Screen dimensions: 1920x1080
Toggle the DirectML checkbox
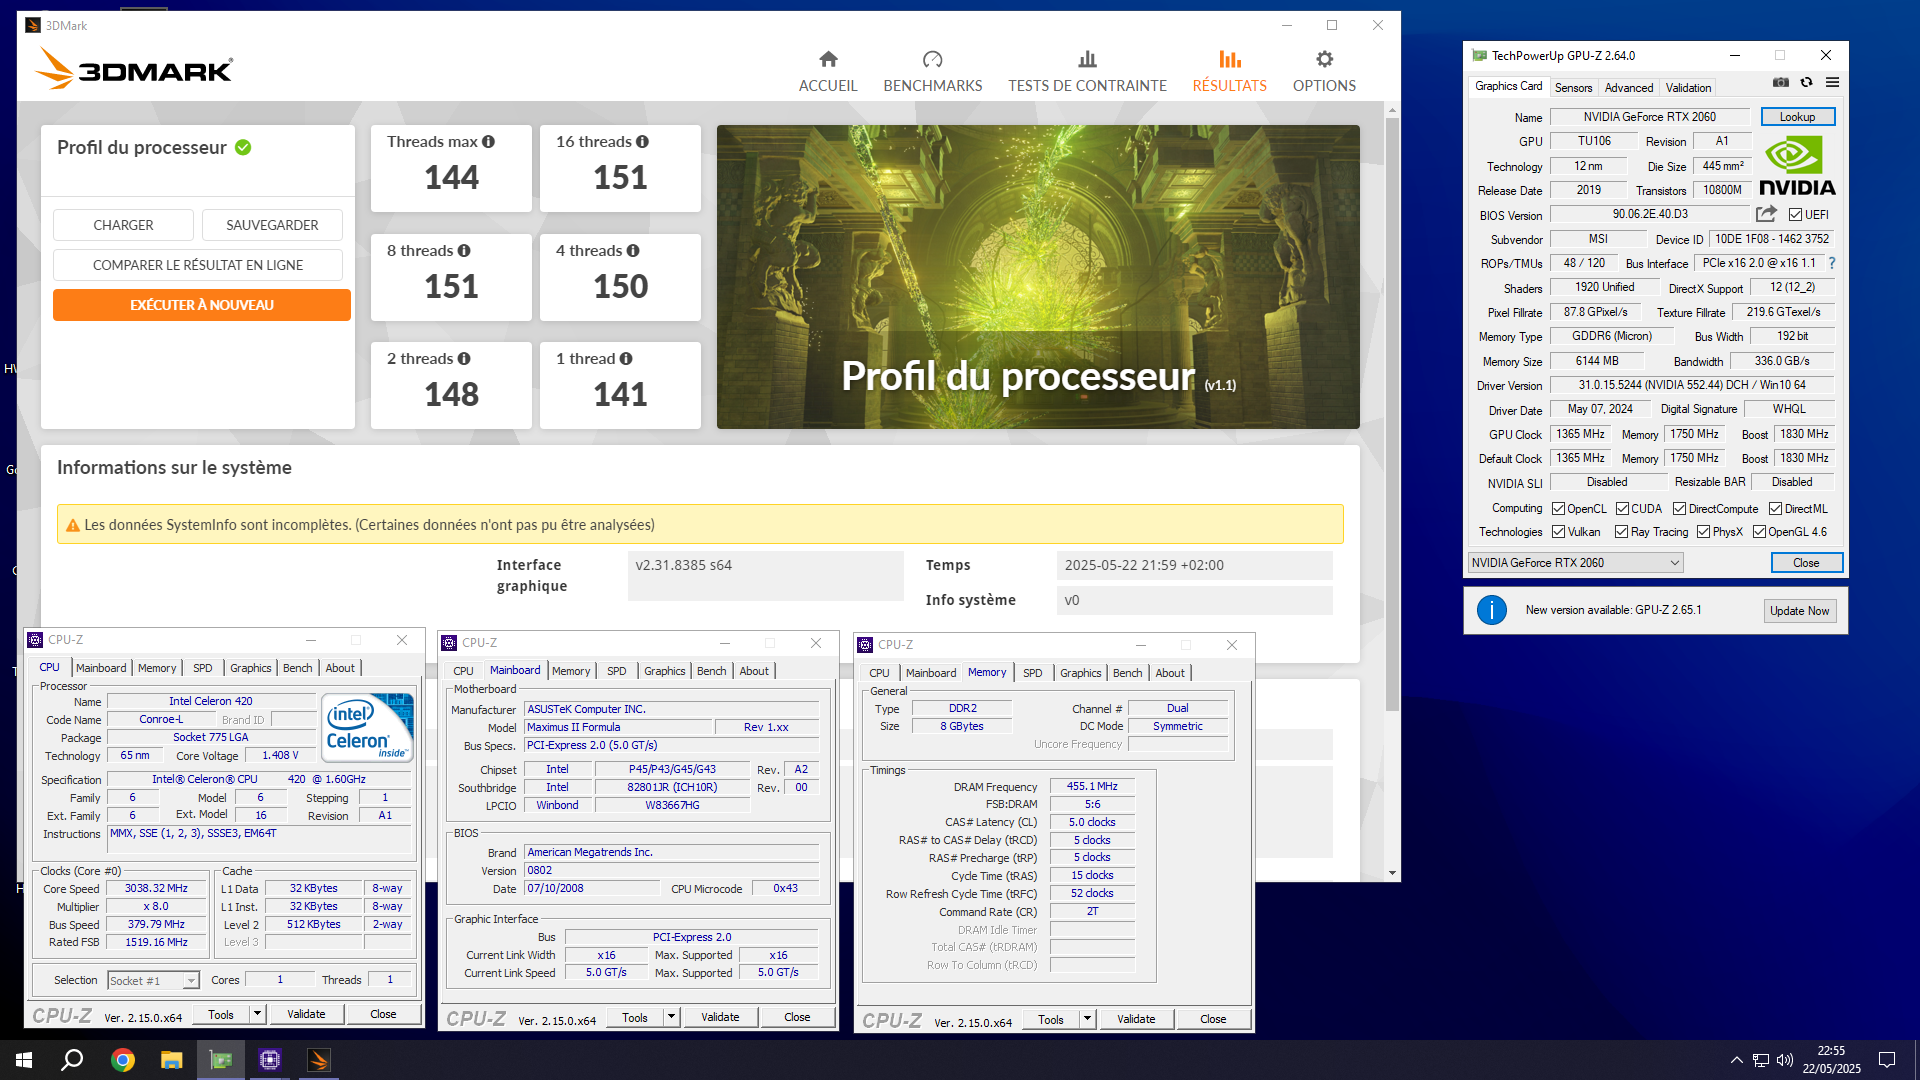(x=1776, y=509)
